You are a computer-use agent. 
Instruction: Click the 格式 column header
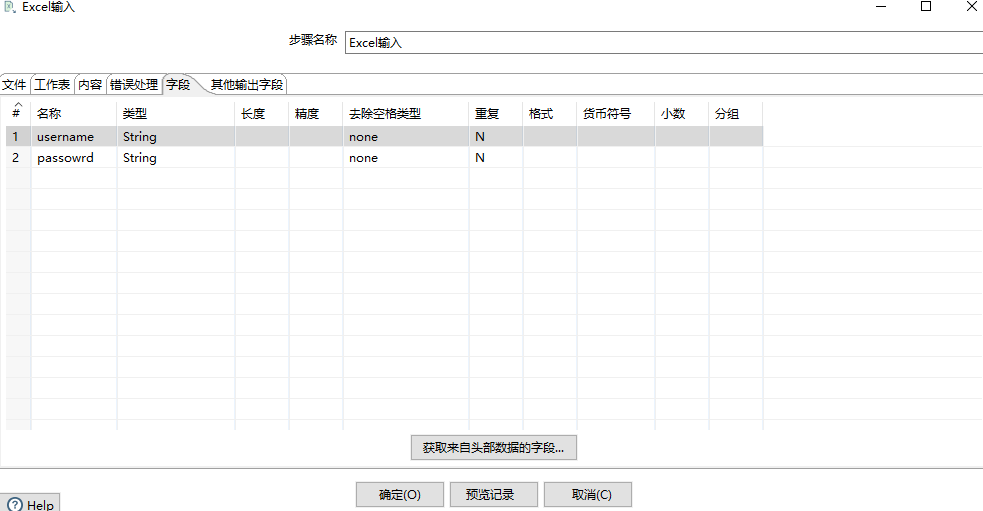coord(550,113)
